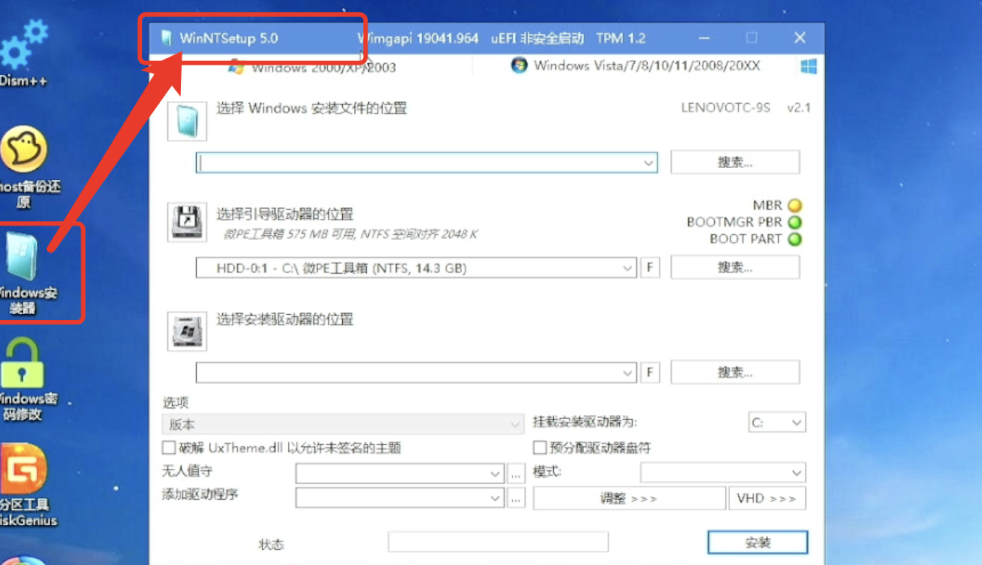The width and height of the screenshot is (982, 565).
Task: Click the Windows logo icon beside the tabs
Action: click(x=809, y=66)
